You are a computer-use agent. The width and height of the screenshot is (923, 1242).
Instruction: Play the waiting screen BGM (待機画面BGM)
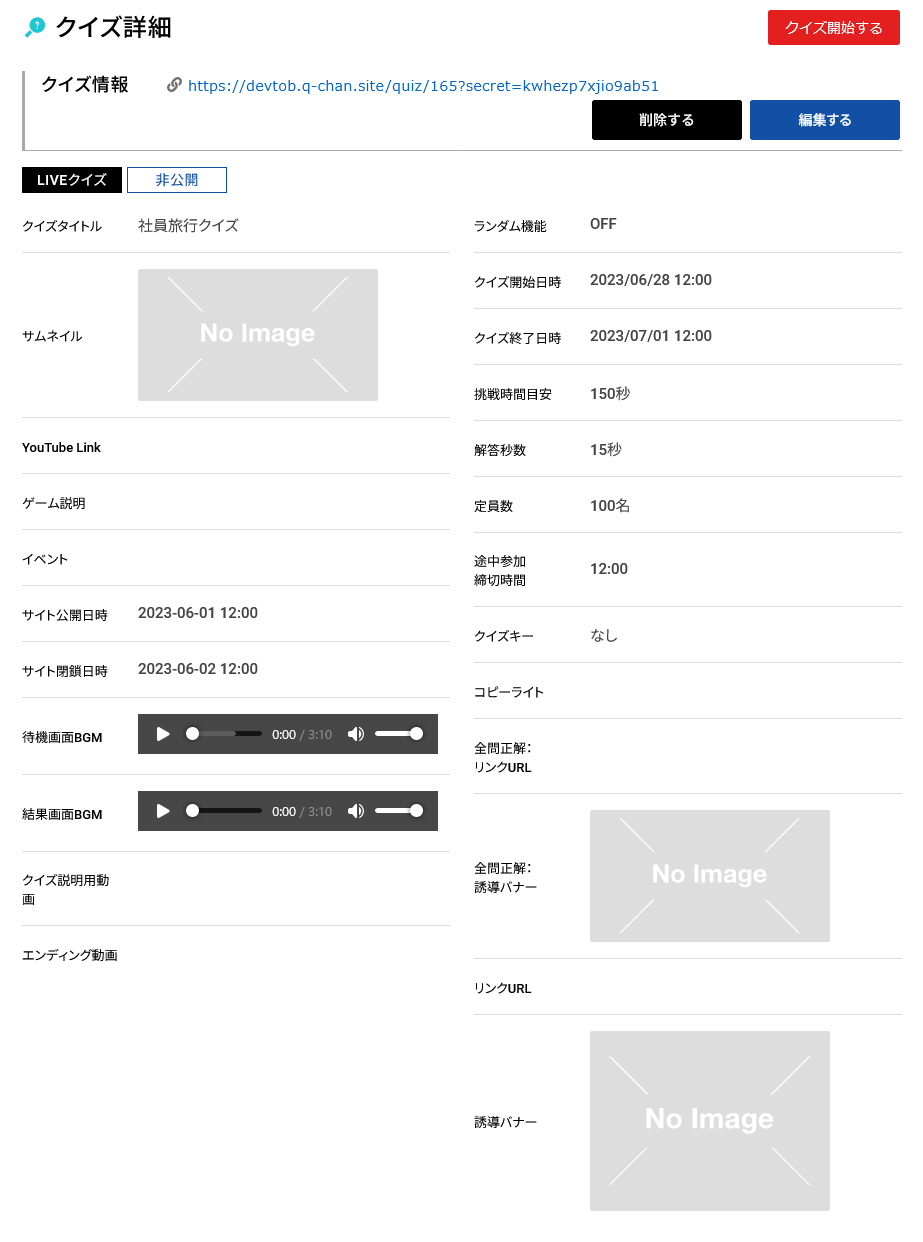(x=163, y=734)
